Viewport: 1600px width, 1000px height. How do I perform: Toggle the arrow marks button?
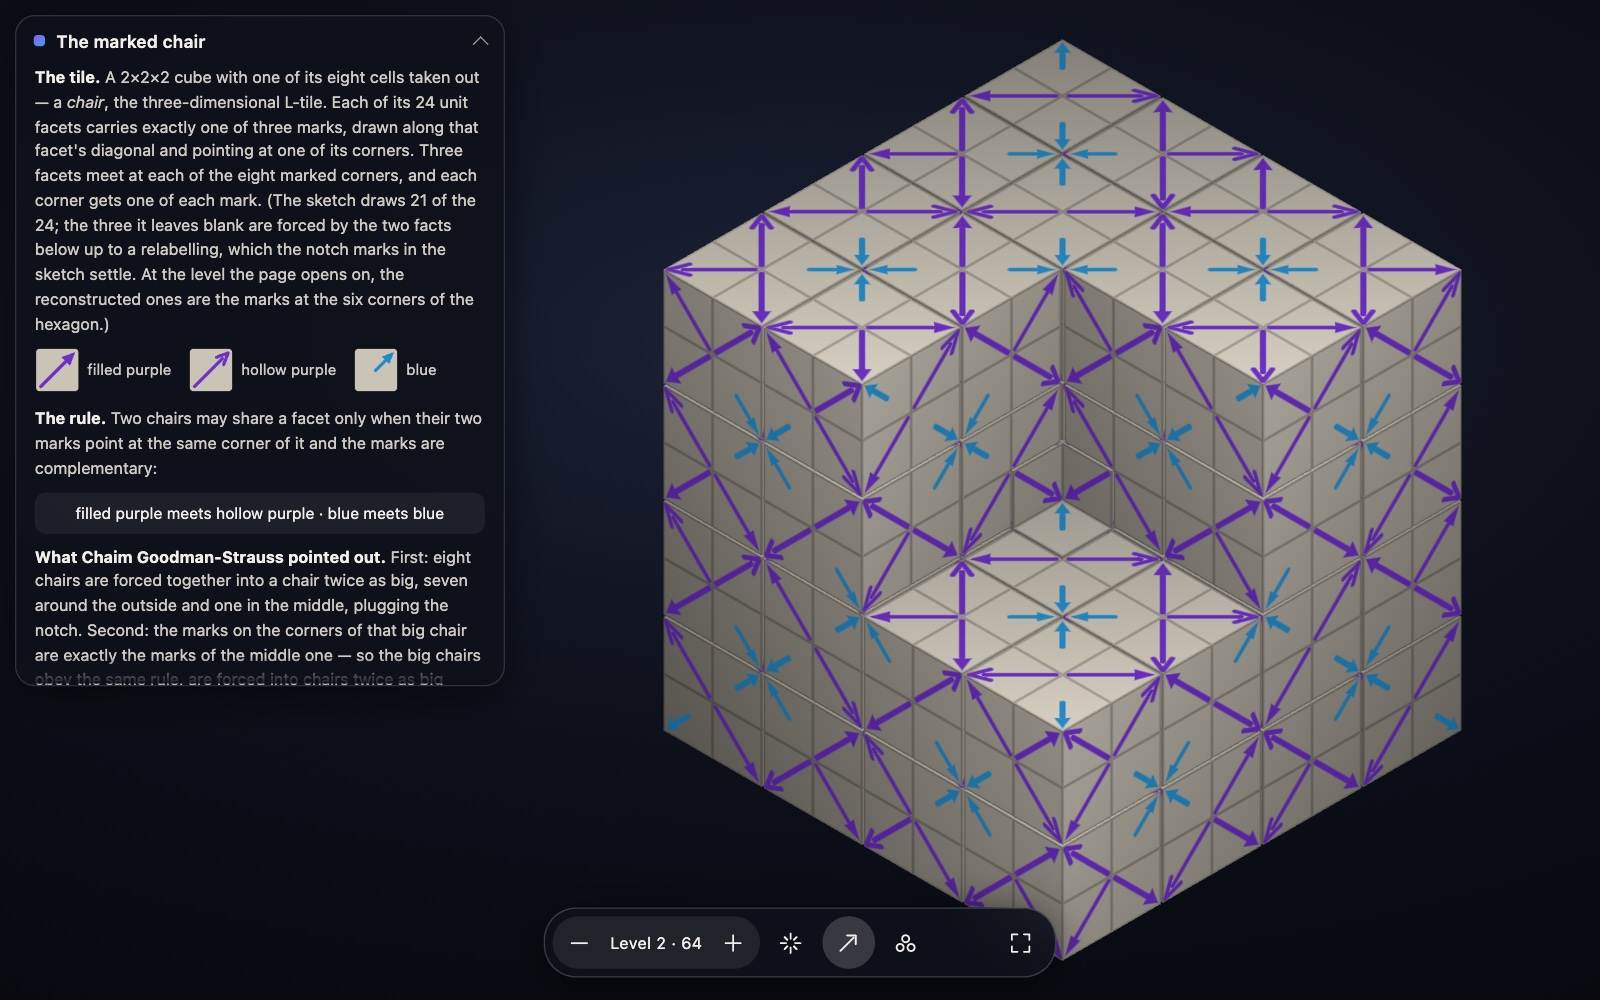click(x=848, y=943)
